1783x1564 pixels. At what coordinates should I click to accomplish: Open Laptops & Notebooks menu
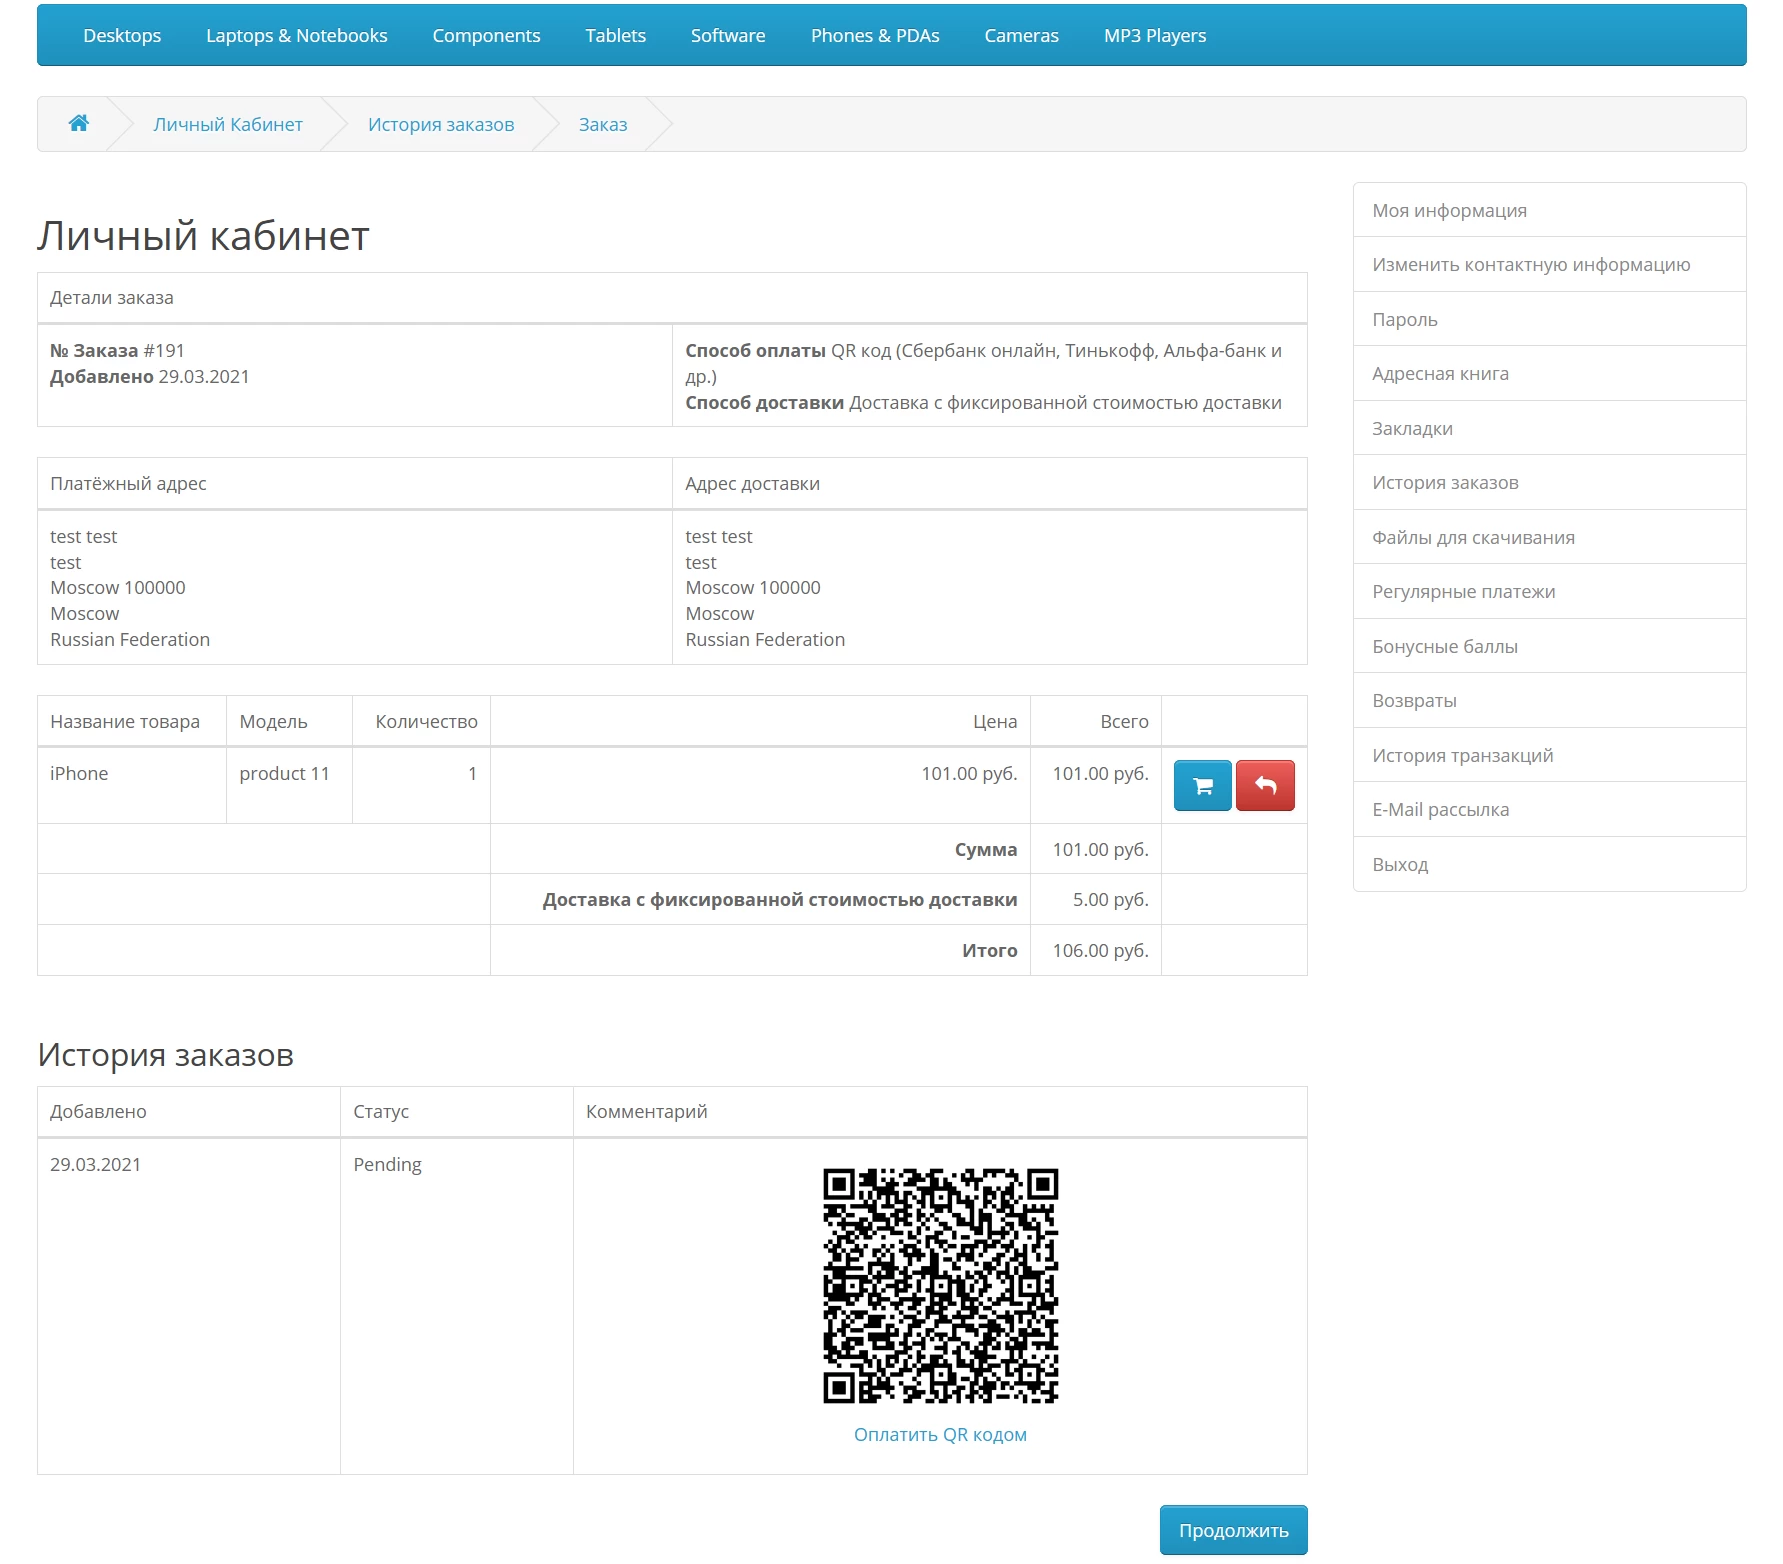click(x=297, y=36)
